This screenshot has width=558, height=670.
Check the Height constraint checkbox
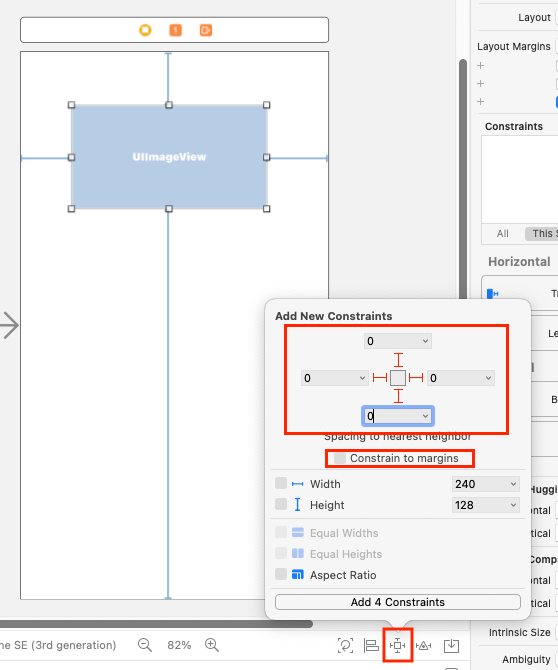281,505
